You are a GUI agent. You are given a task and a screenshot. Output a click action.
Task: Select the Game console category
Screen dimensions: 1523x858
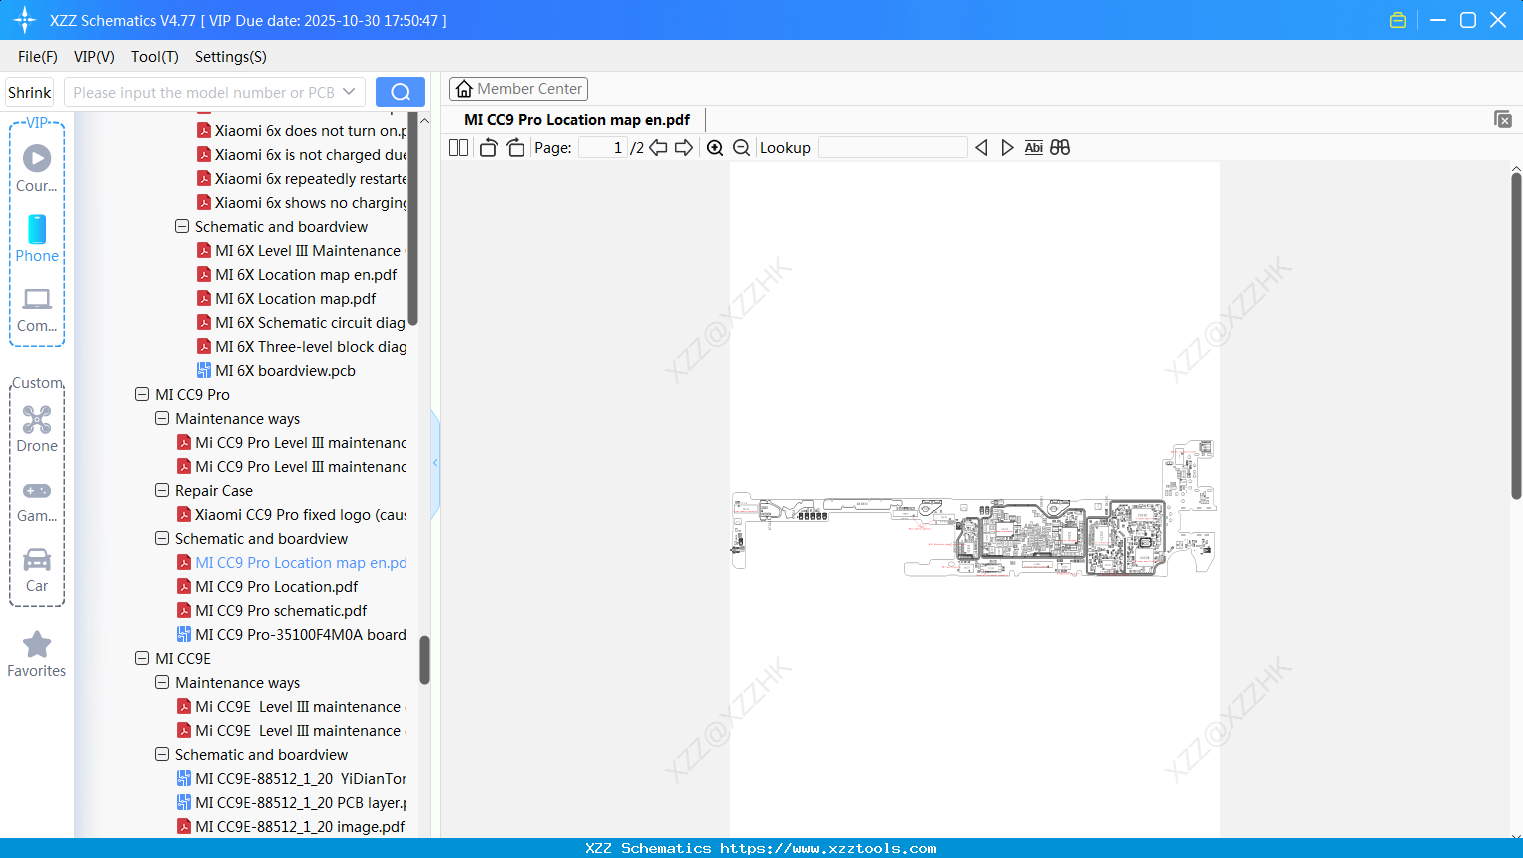coord(37,501)
